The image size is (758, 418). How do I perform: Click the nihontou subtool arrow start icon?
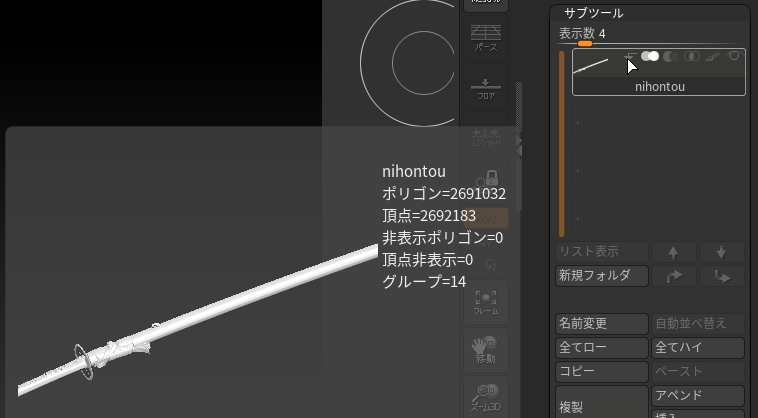630,57
